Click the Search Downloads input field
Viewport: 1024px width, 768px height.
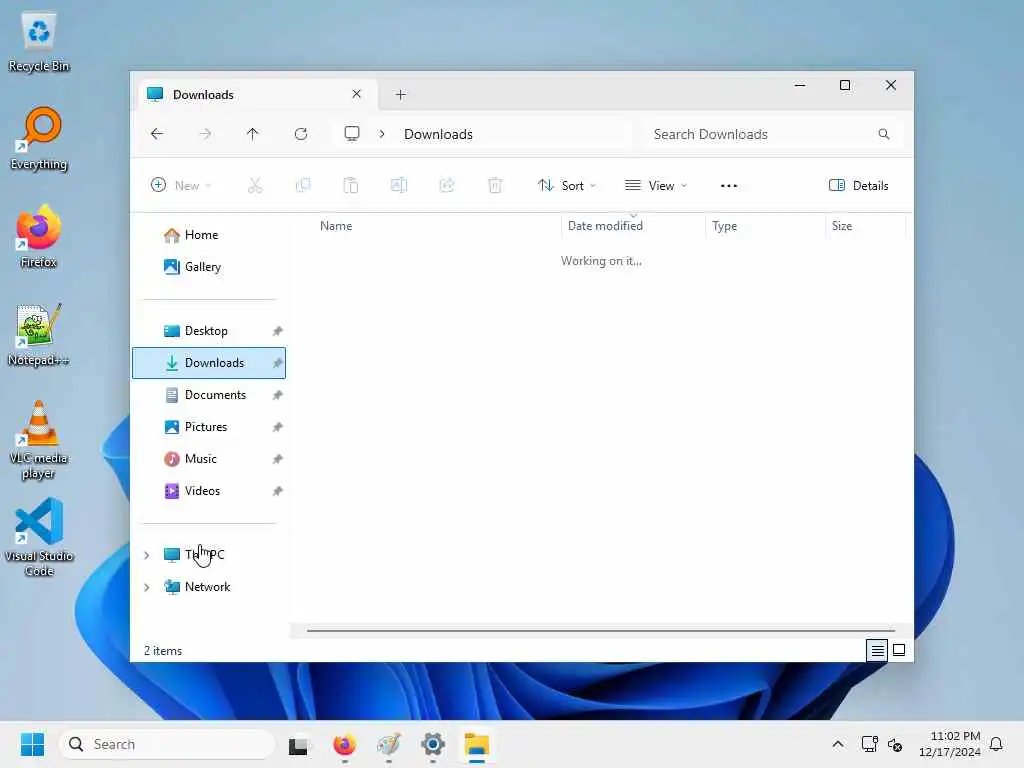pyautogui.click(x=771, y=134)
